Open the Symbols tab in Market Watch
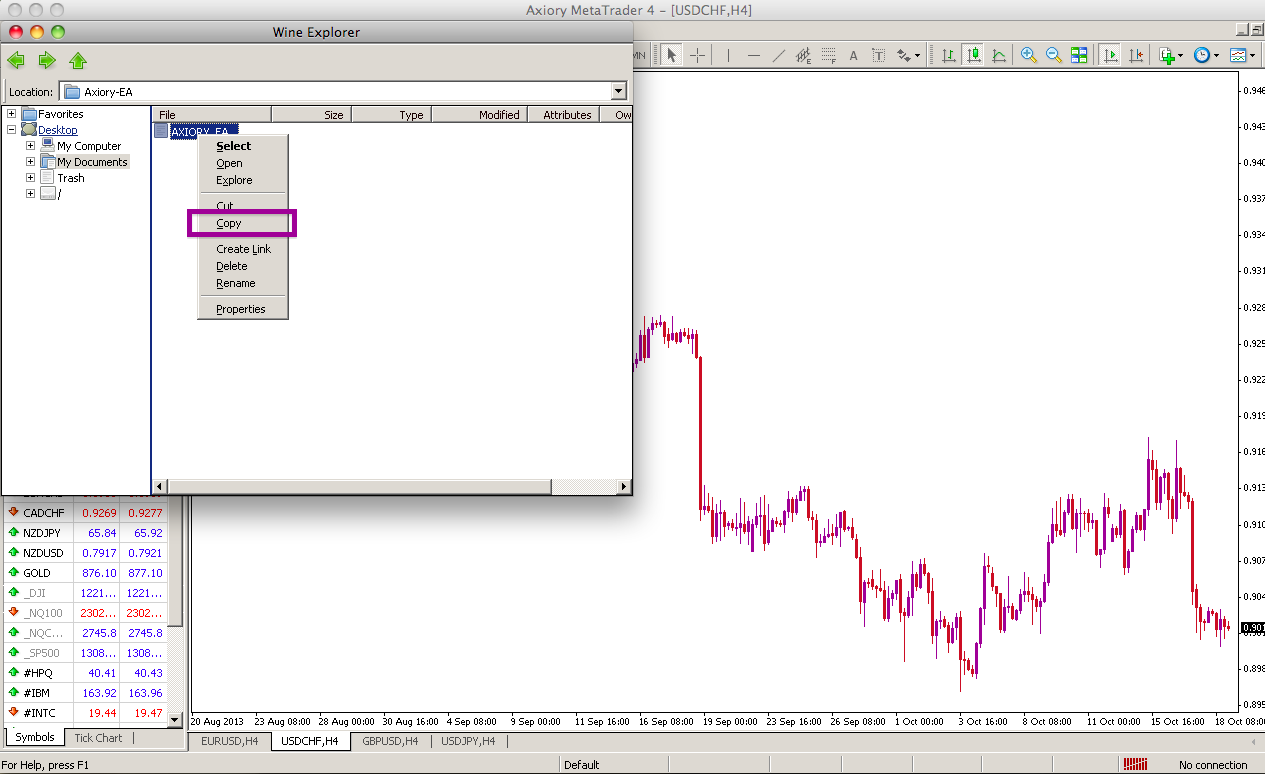This screenshot has width=1265, height=774. point(35,738)
